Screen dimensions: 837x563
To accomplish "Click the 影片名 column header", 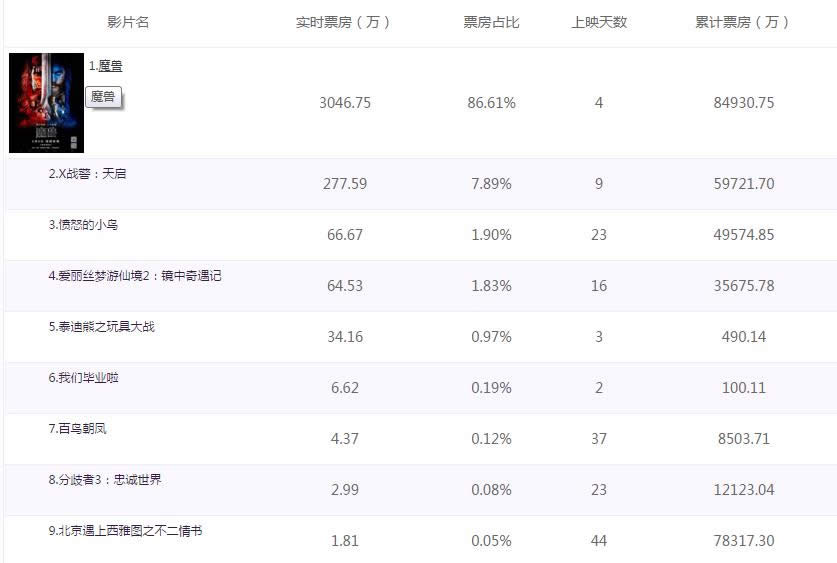I will click(128, 22).
